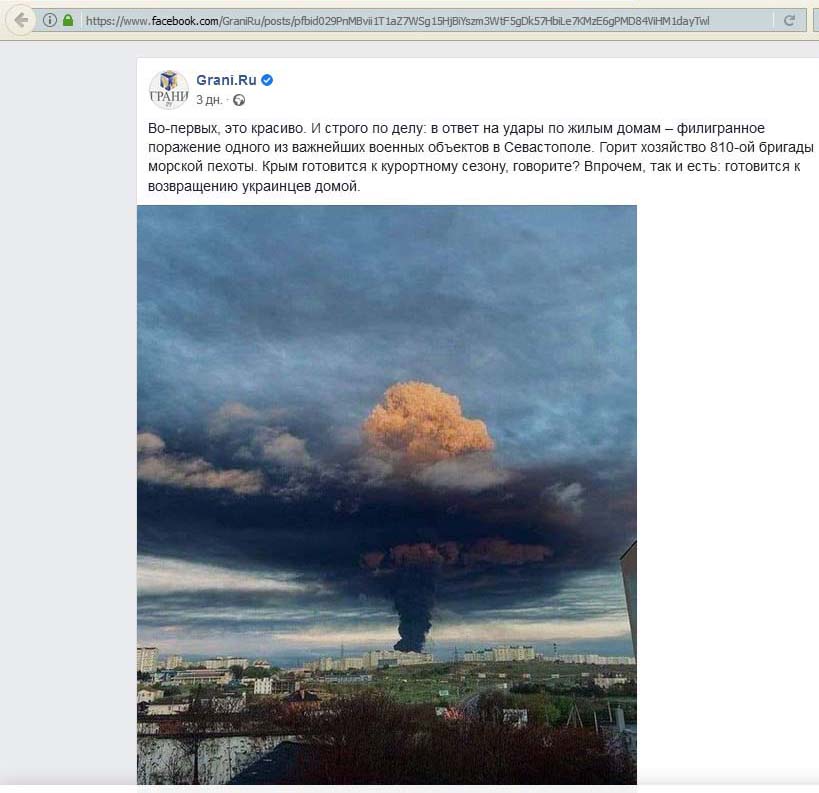The image size is (819, 793).
Task: Focus the Facebook URL address bar
Action: click(426, 21)
